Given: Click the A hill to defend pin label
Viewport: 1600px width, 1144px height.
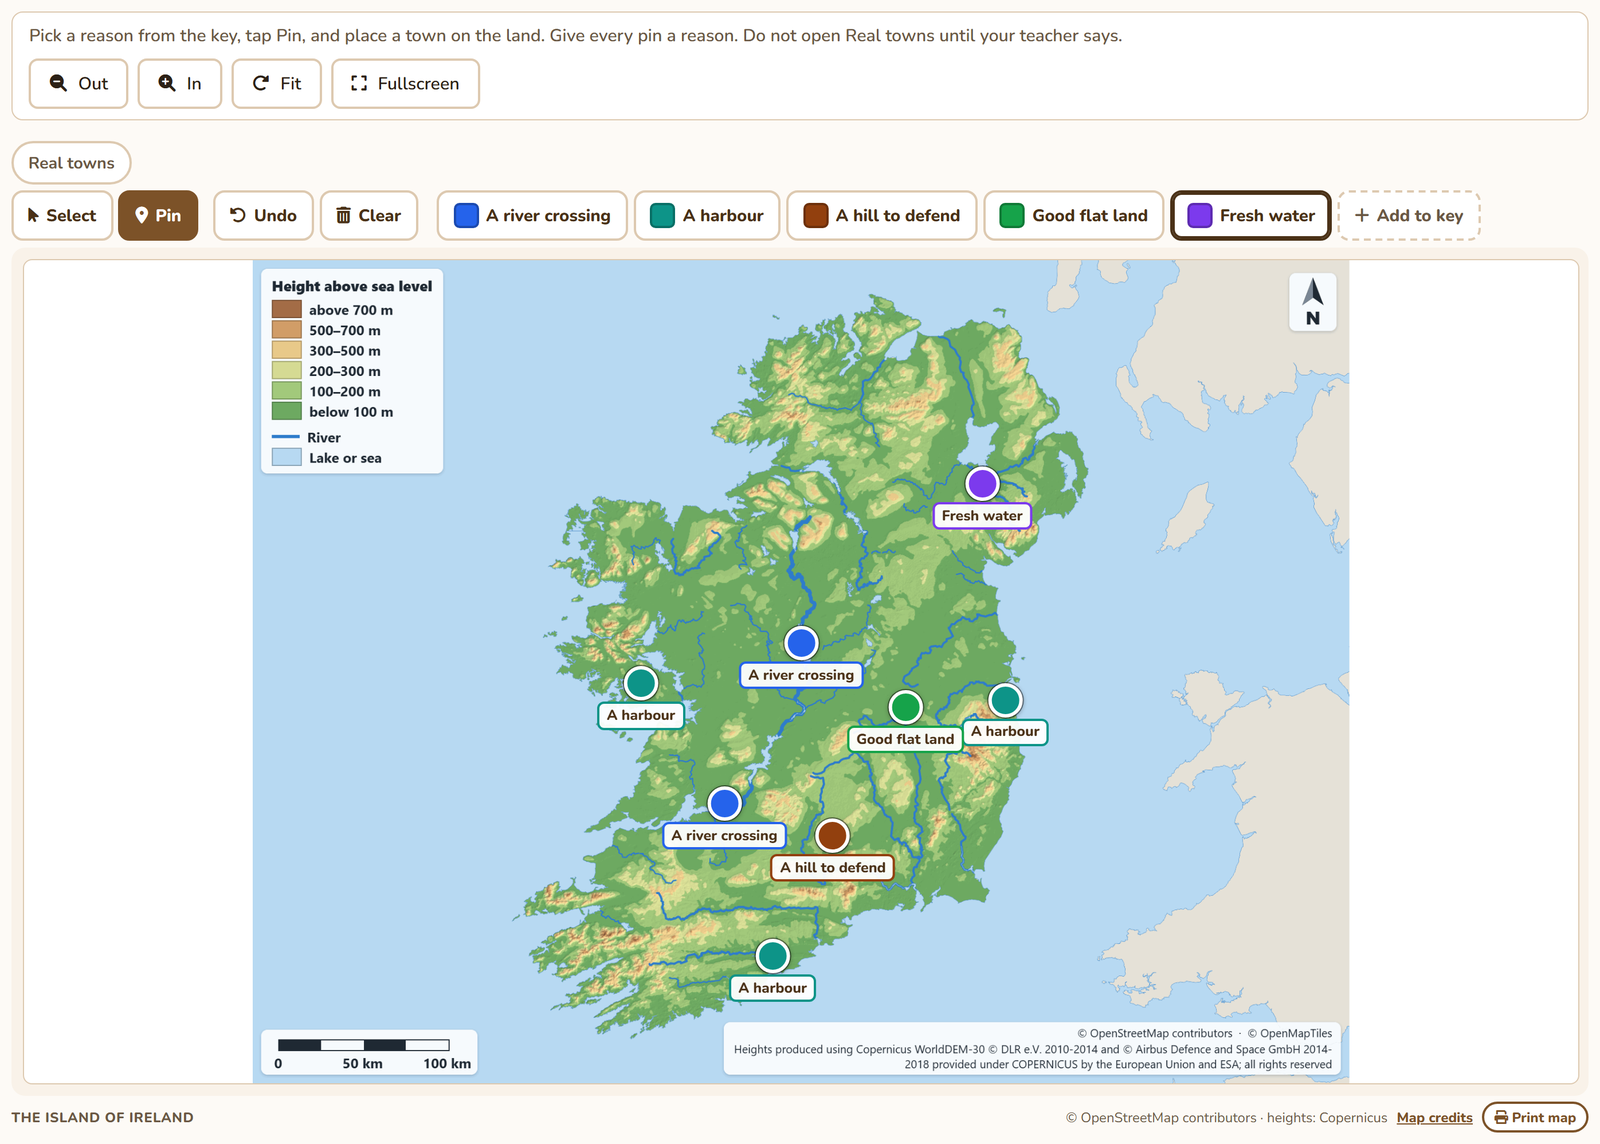Looking at the screenshot, I should coord(832,868).
